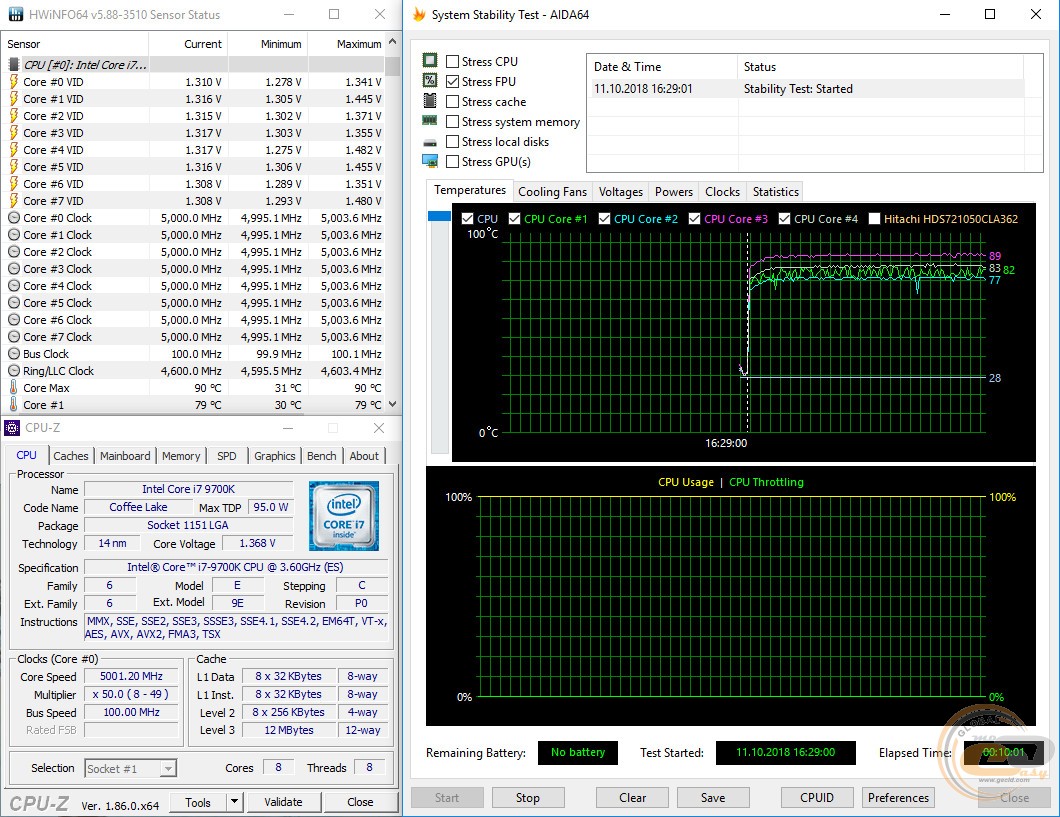This screenshot has width=1060, height=817.
Task: Click the Stress CPU chip icon
Action: coord(430,60)
